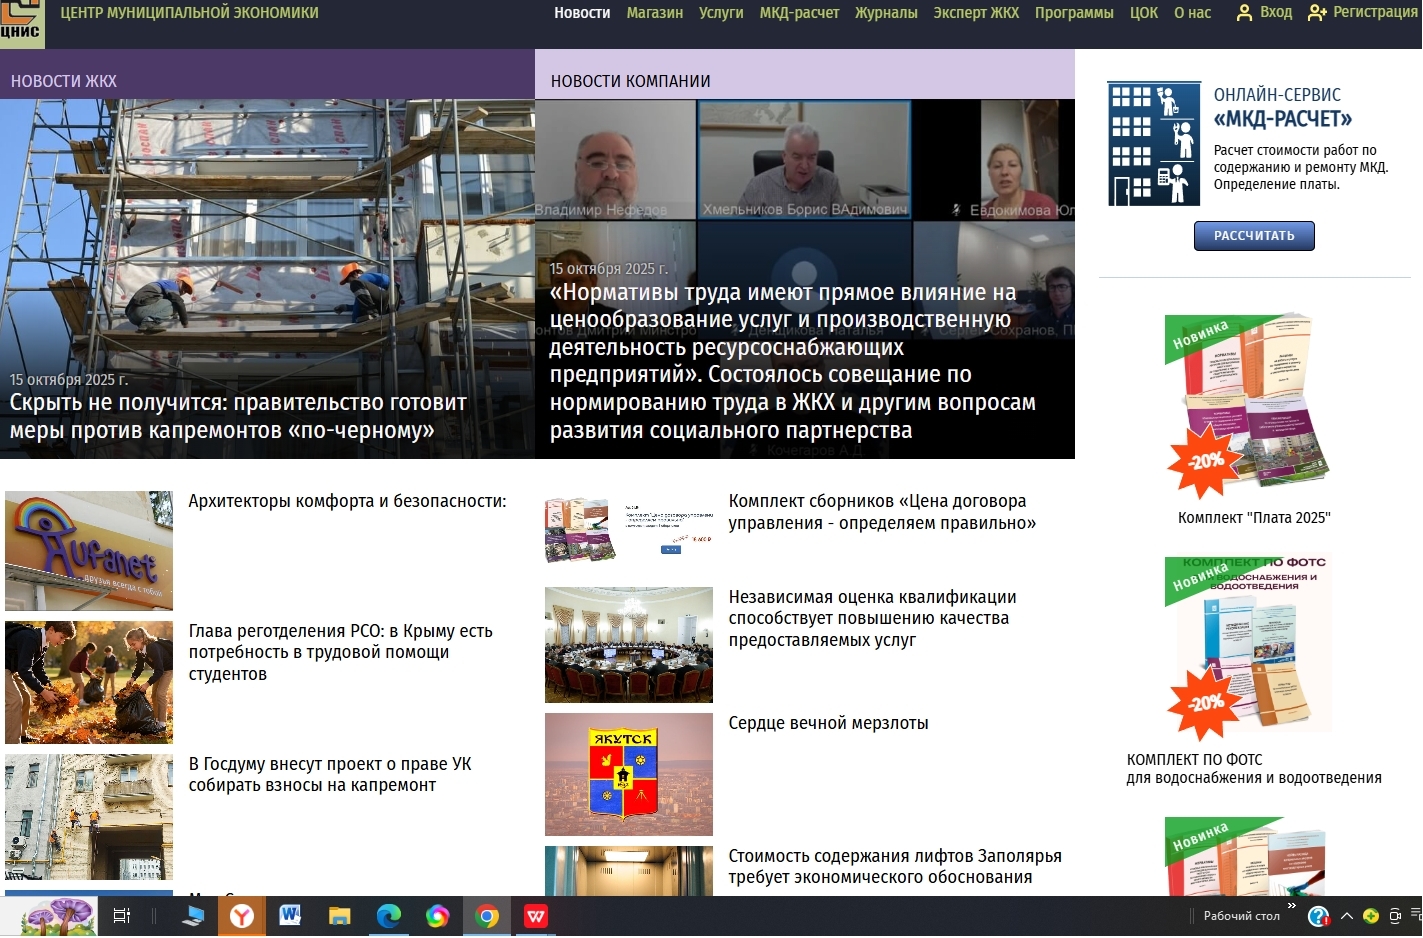The image size is (1423, 938).
Task: Click Task View icon in the taskbar
Action: click(x=122, y=916)
